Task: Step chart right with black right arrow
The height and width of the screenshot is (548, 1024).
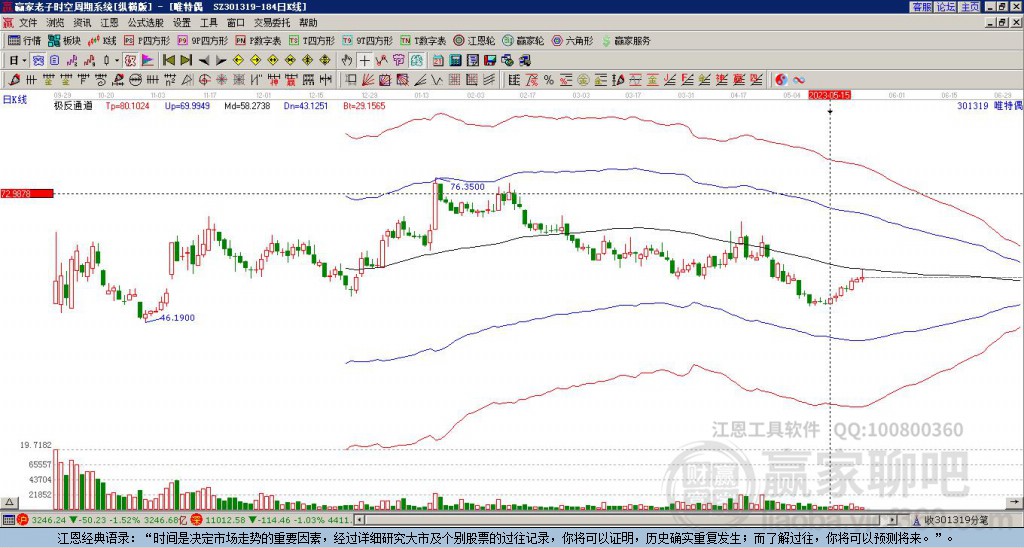Action: click(221, 60)
